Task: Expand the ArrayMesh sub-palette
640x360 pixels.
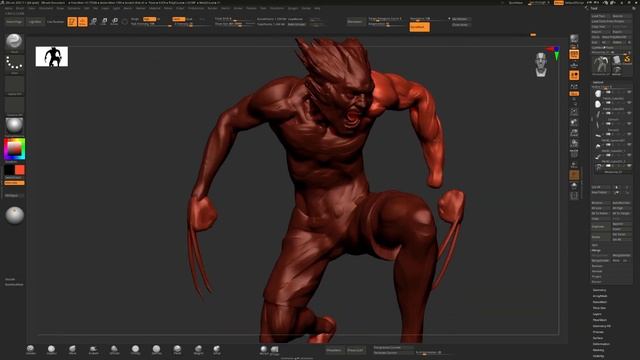Action: click(600, 296)
